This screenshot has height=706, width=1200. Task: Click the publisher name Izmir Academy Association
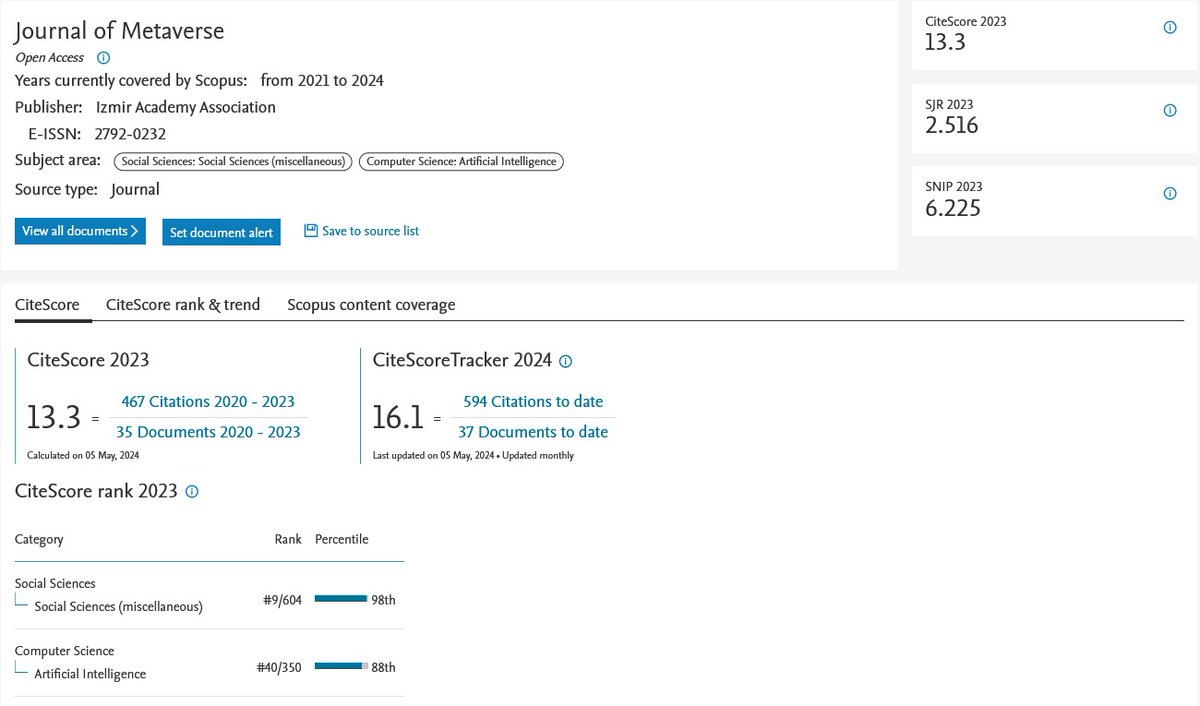186,107
